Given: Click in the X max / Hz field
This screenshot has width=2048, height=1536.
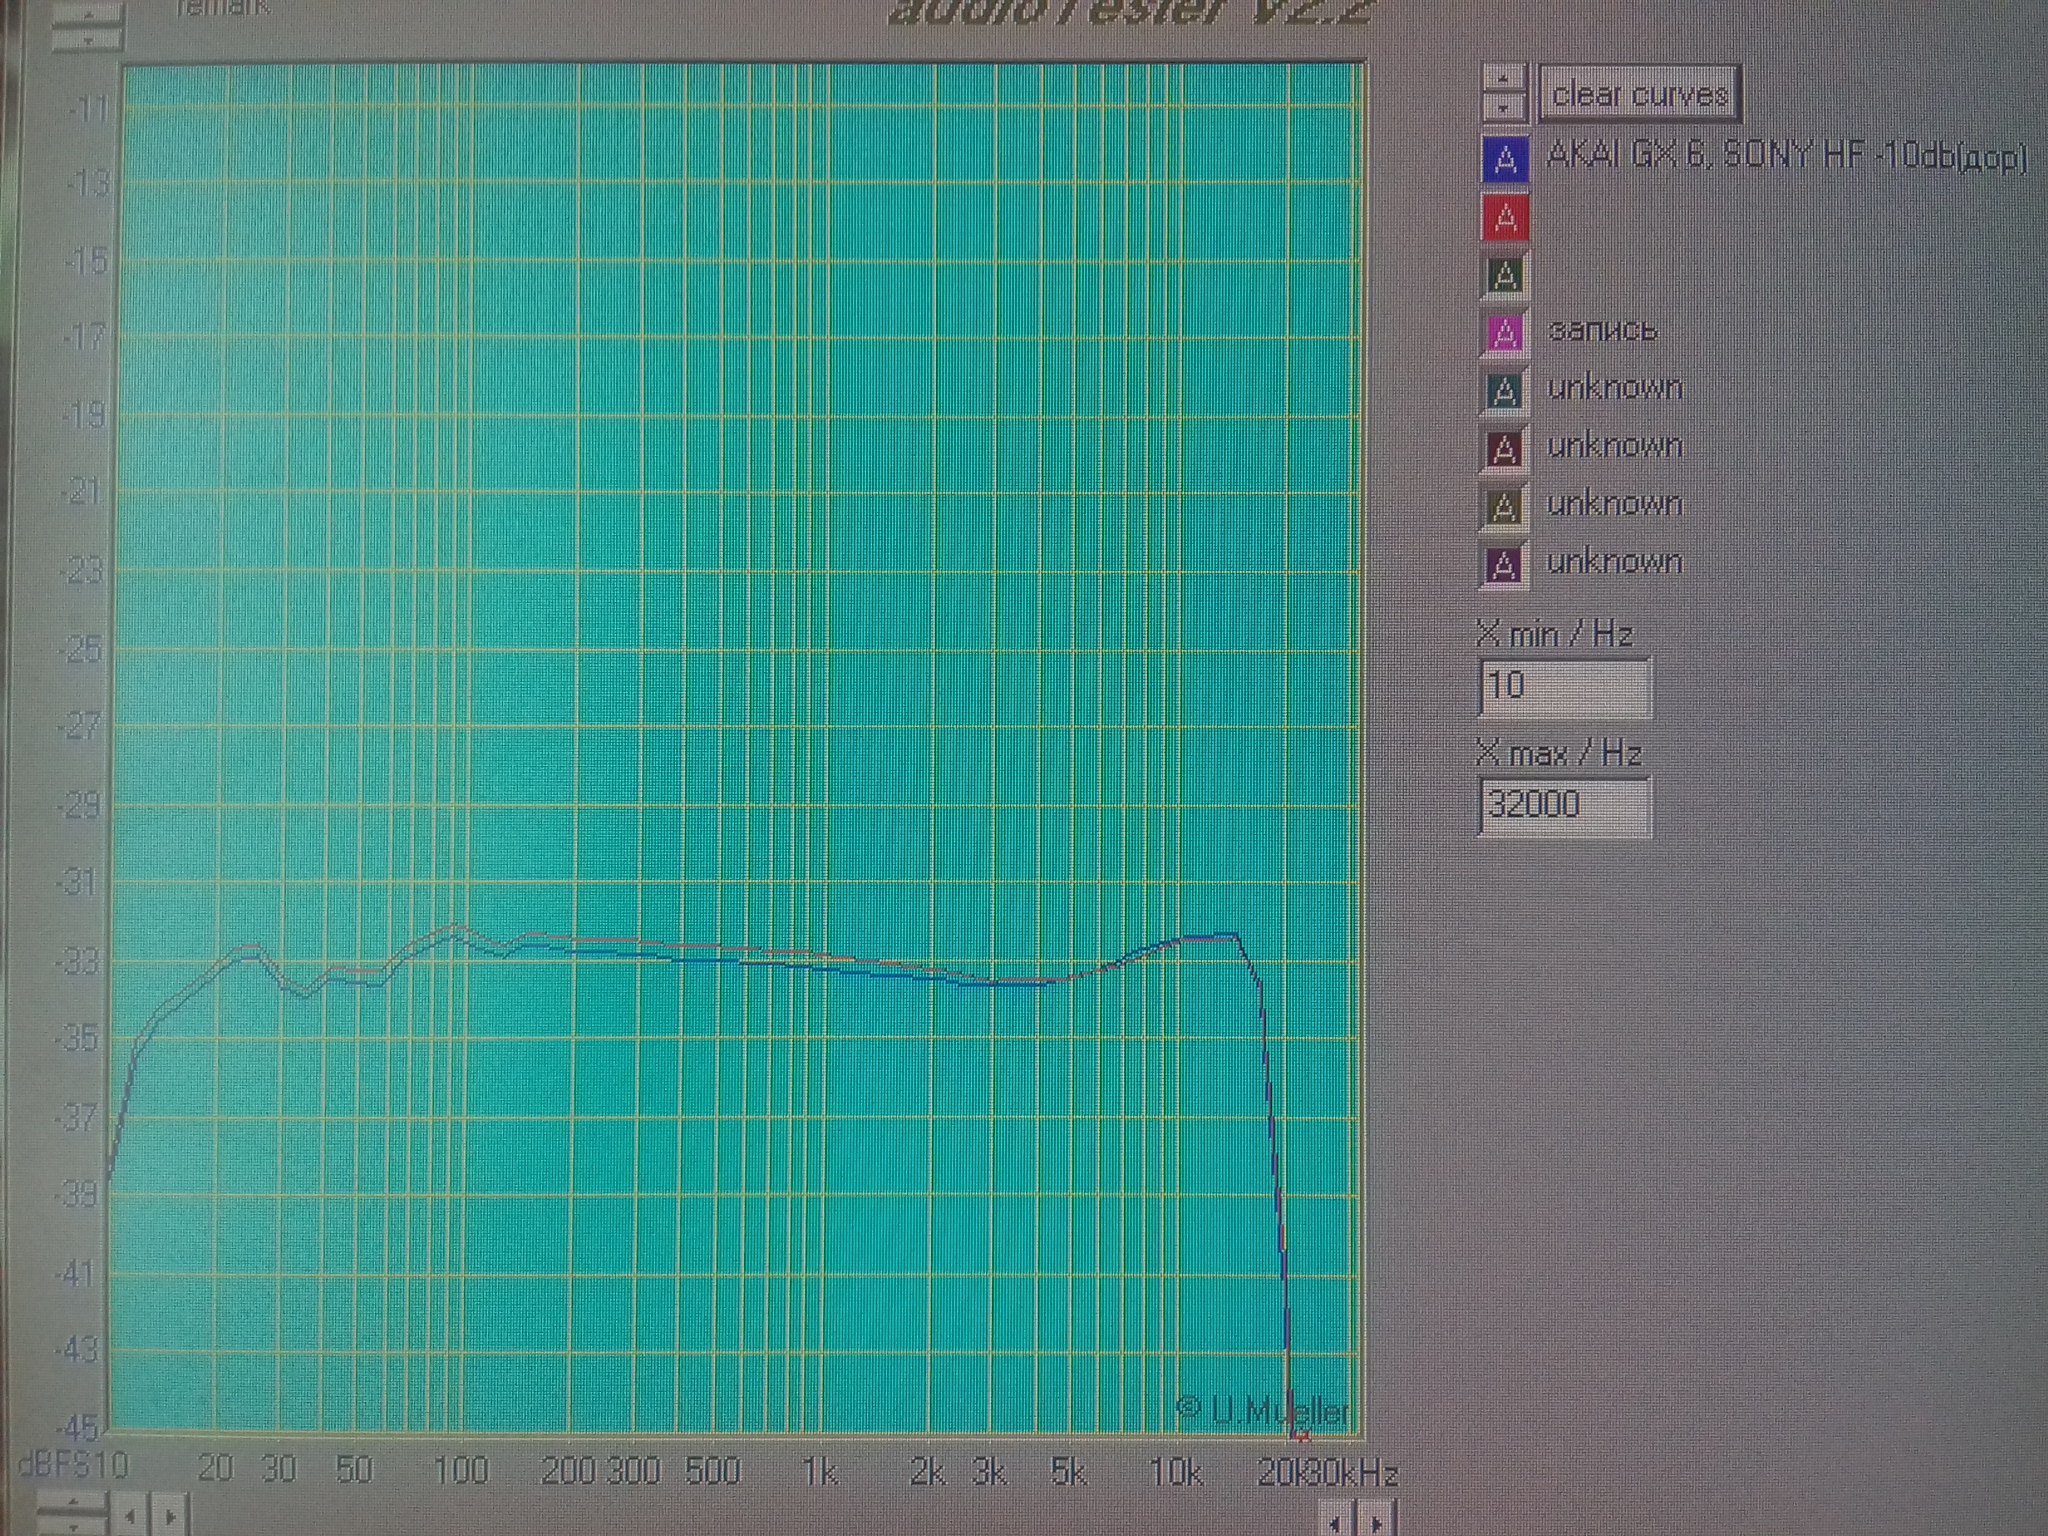Looking at the screenshot, I should point(1563,805).
